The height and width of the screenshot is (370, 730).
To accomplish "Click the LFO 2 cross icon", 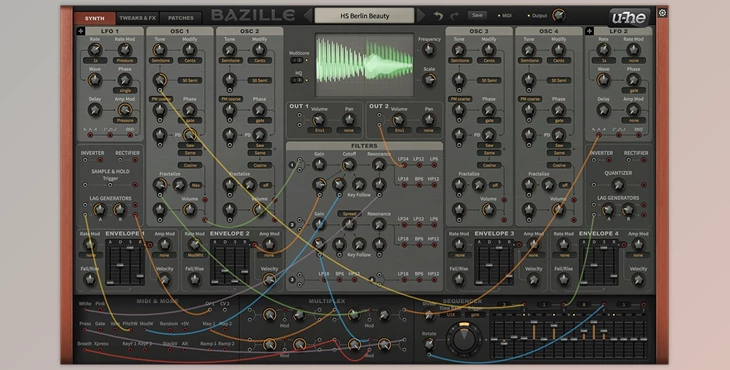I will click(x=589, y=31).
